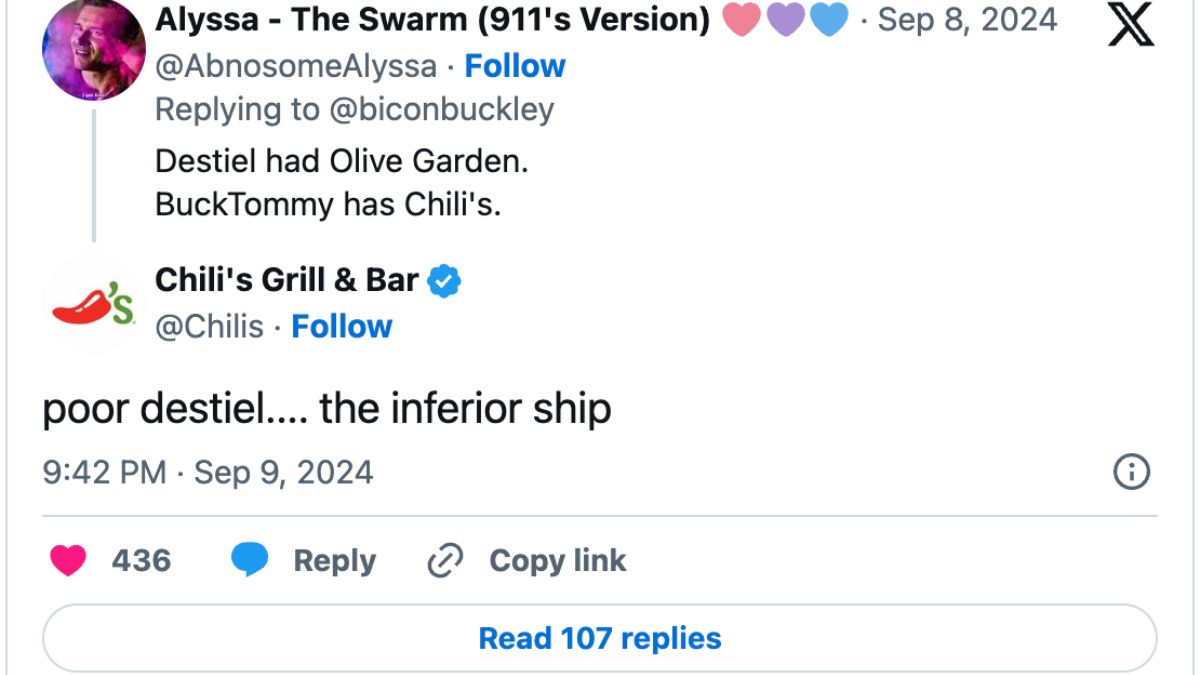
Task: Follow the @AbnosomeAlyssa account
Action: pos(515,66)
